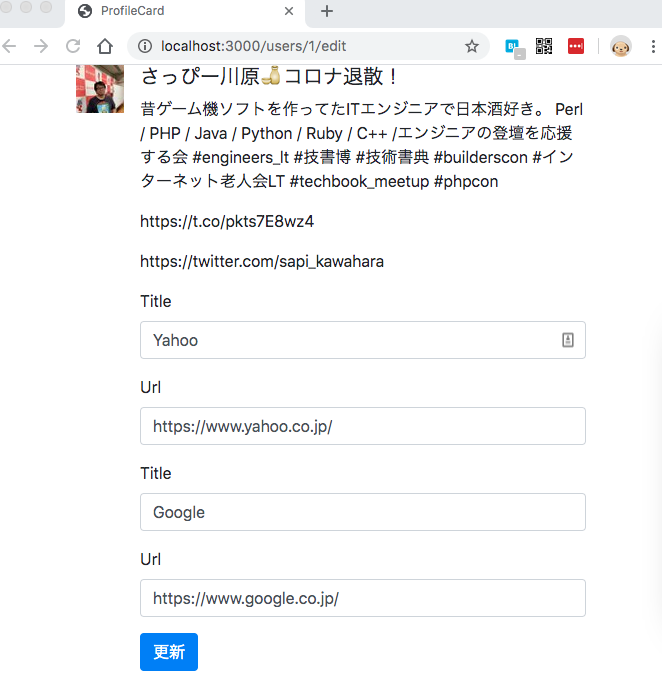Open the red password manager extension
The width and height of the screenshot is (662, 679).
pyautogui.click(x=576, y=46)
